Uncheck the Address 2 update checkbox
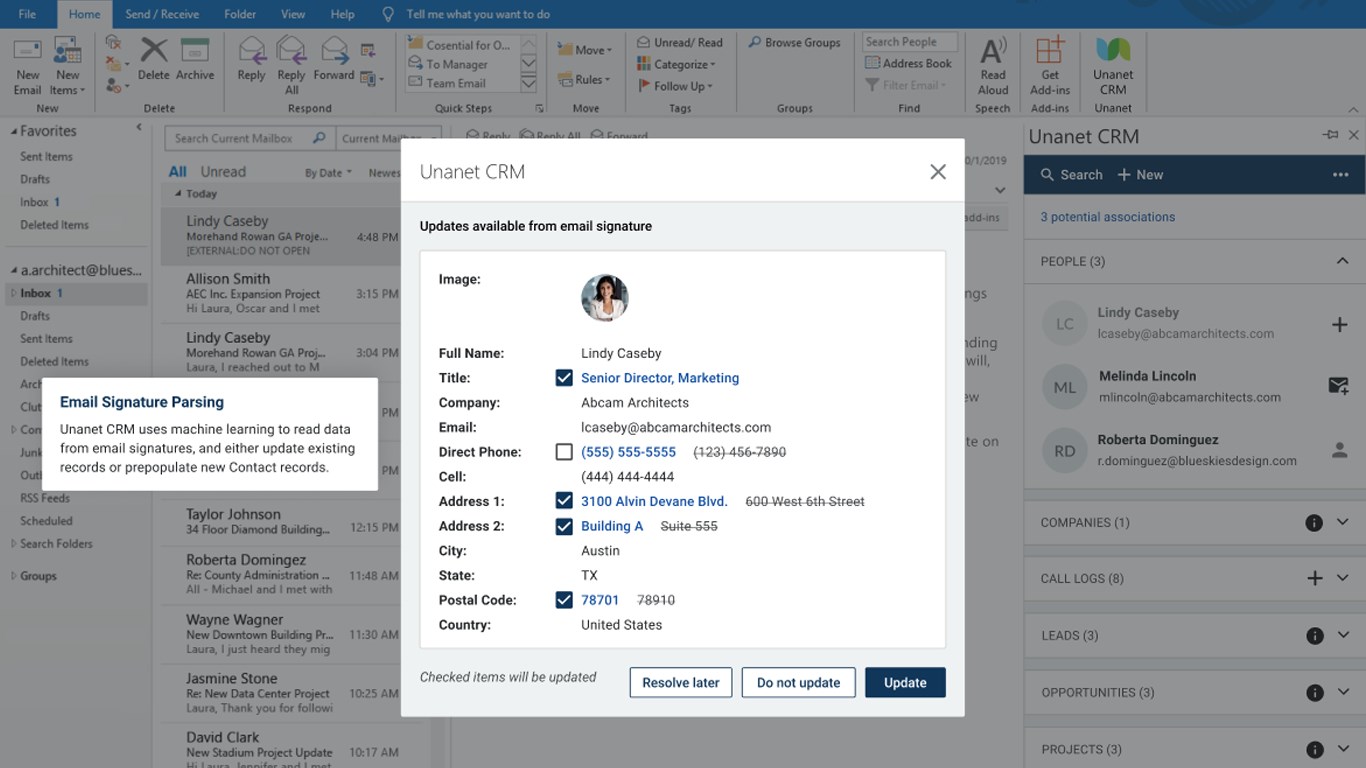Image resolution: width=1366 pixels, height=768 pixels. coord(564,526)
